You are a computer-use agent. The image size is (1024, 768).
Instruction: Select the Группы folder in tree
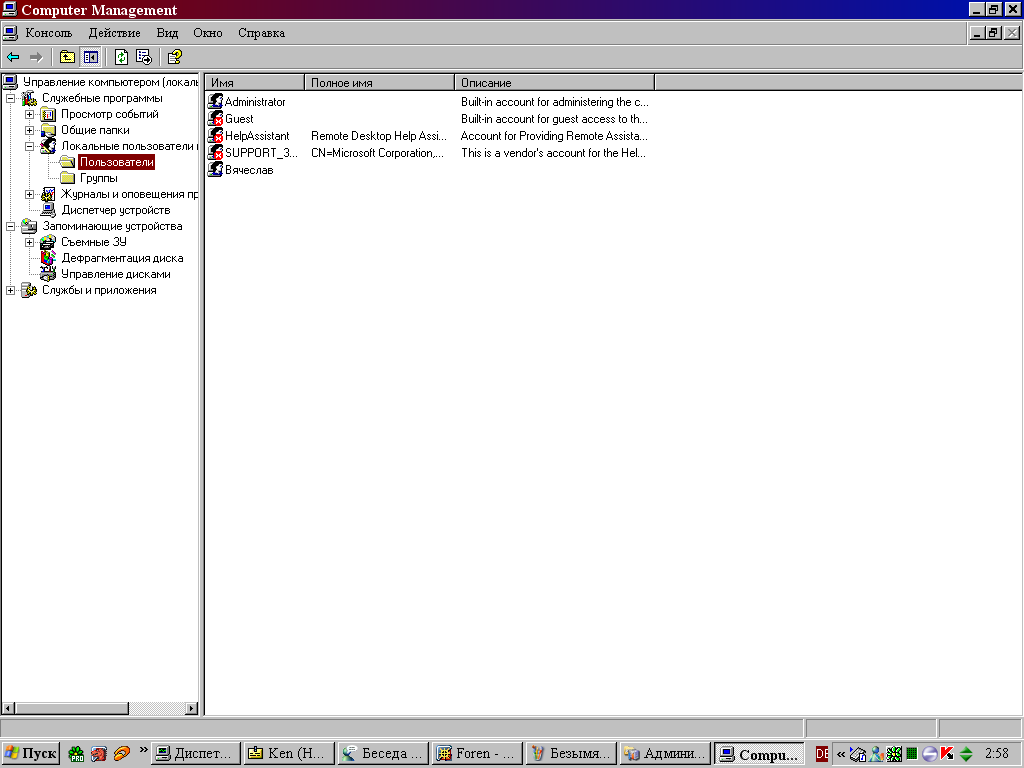coord(98,178)
